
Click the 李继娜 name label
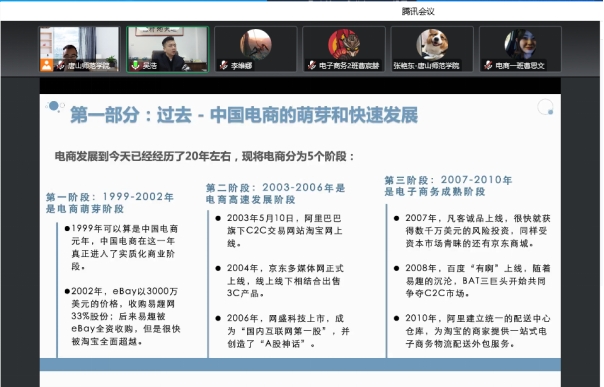coord(242,66)
